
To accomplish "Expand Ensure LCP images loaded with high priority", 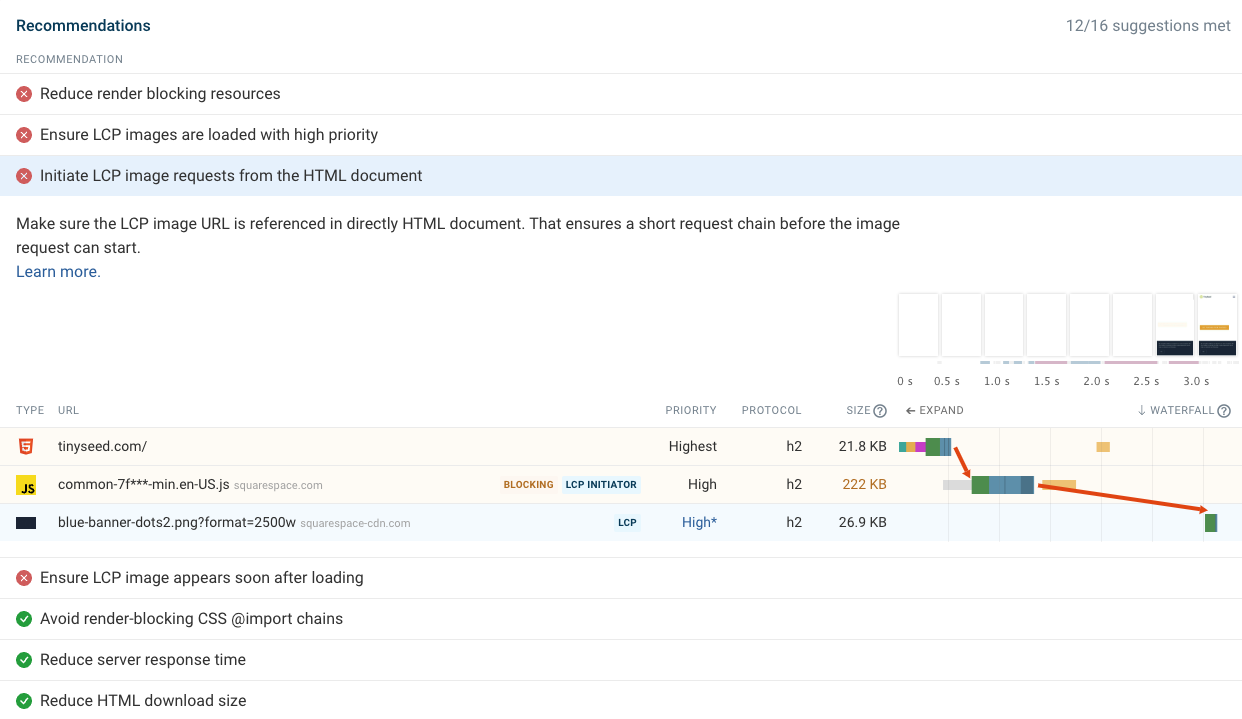I will (x=209, y=135).
